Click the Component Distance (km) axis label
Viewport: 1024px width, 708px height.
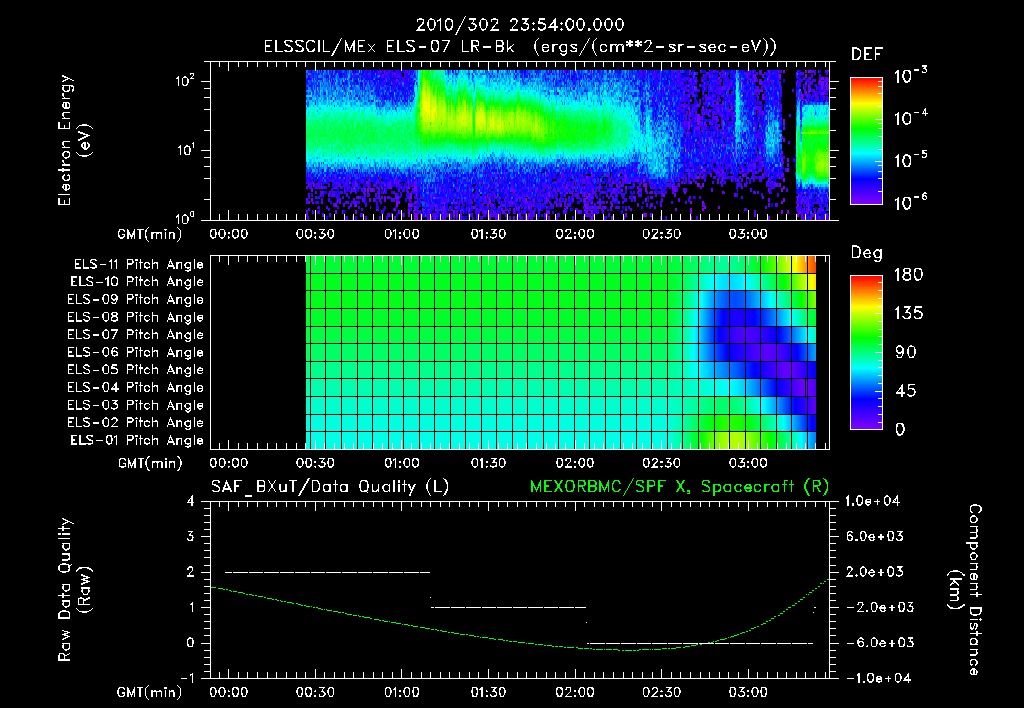pyautogui.click(x=964, y=590)
